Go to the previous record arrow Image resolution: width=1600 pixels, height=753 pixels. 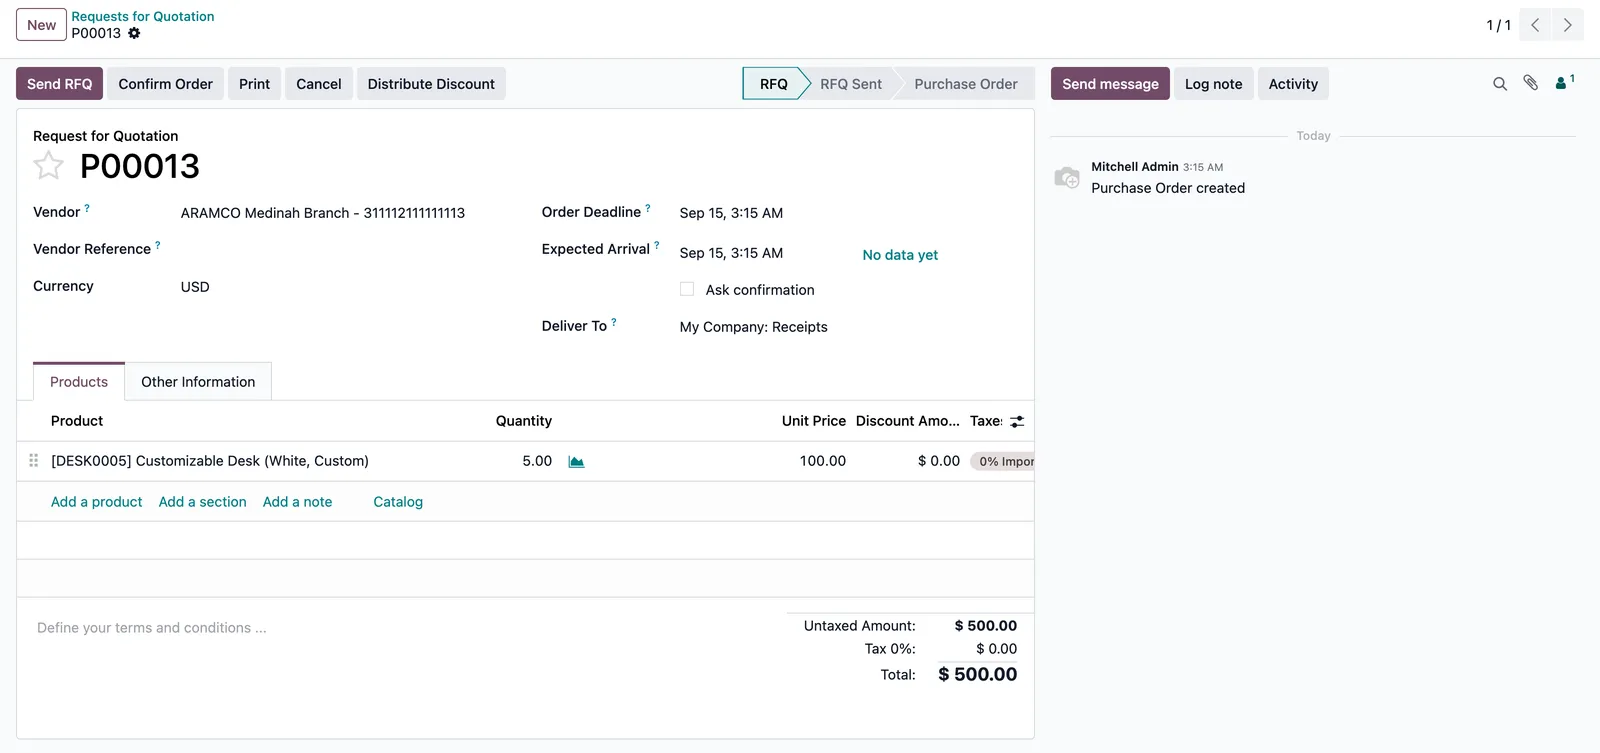pos(1535,25)
